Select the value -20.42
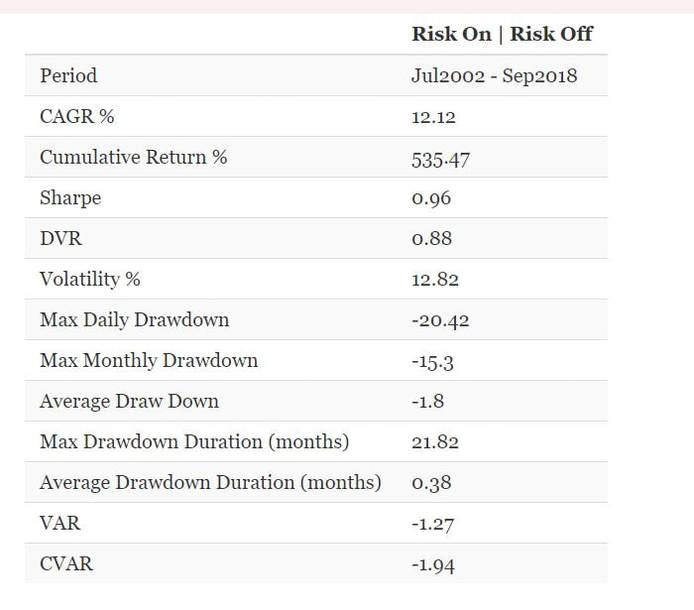Image resolution: width=694 pixels, height=610 pixels. [440, 320]
